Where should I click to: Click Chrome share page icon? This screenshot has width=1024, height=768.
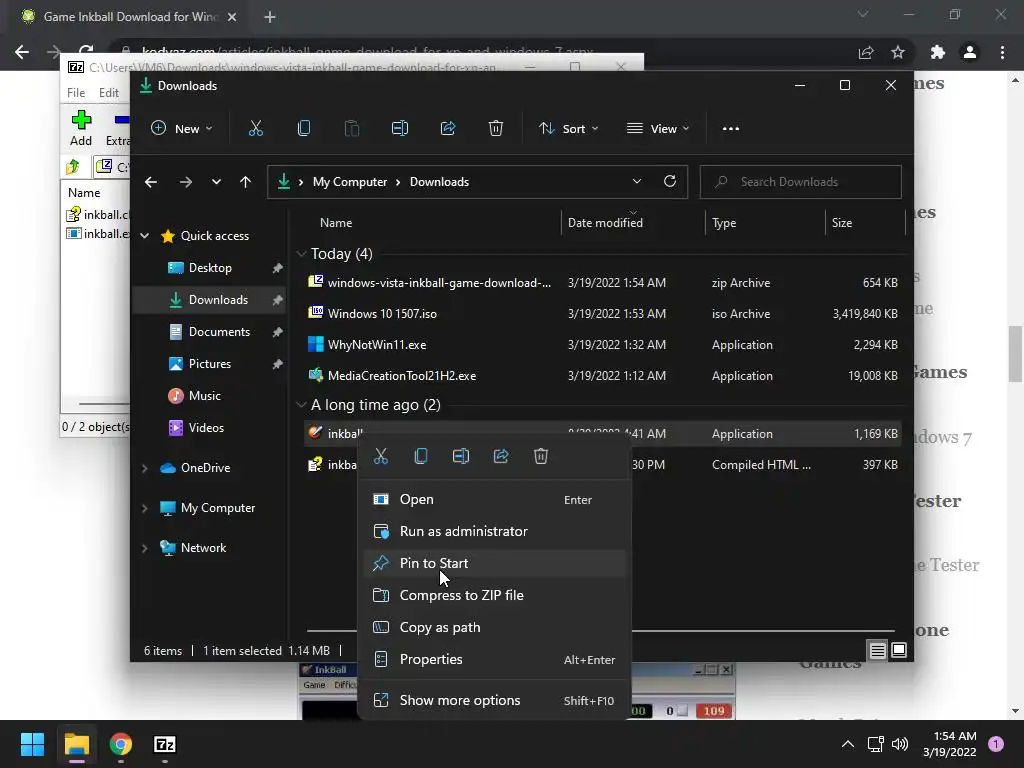[x=866, y=52]
